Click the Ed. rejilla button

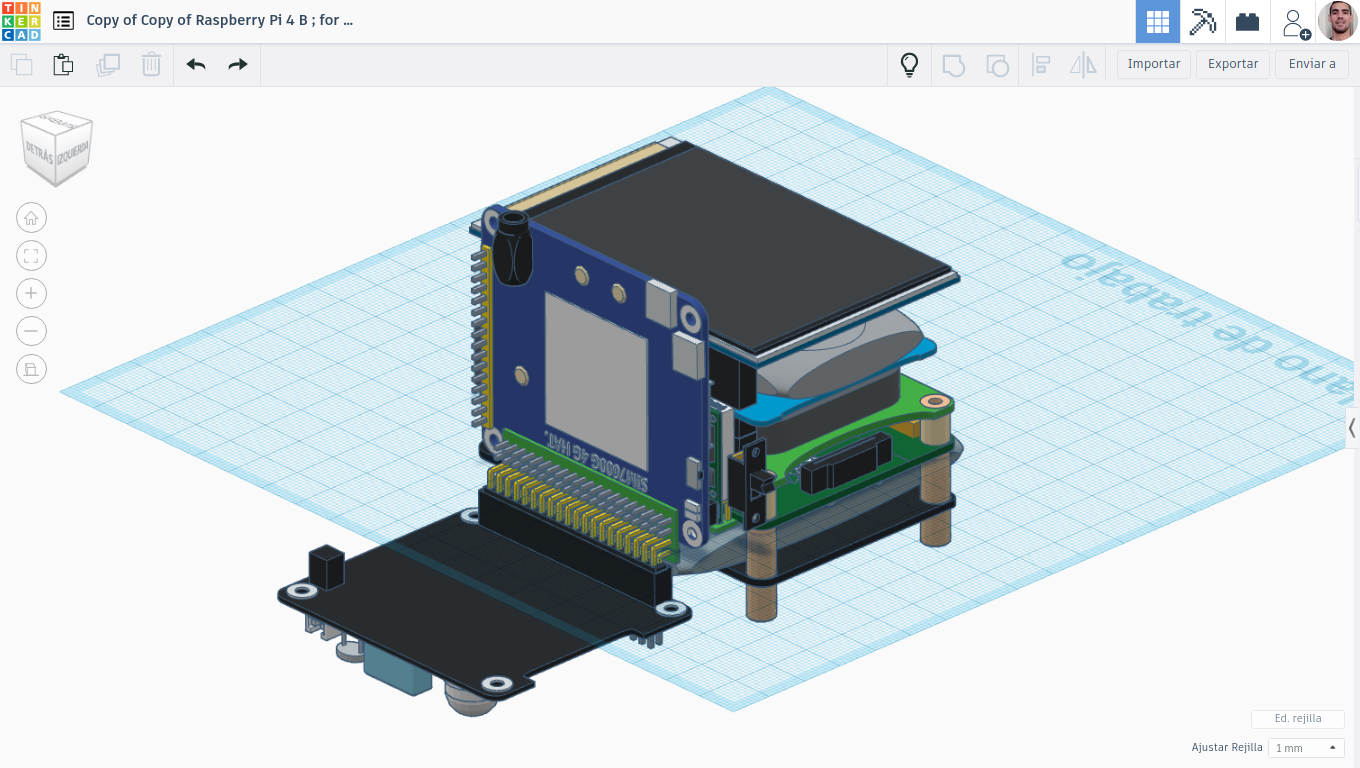1298,718
